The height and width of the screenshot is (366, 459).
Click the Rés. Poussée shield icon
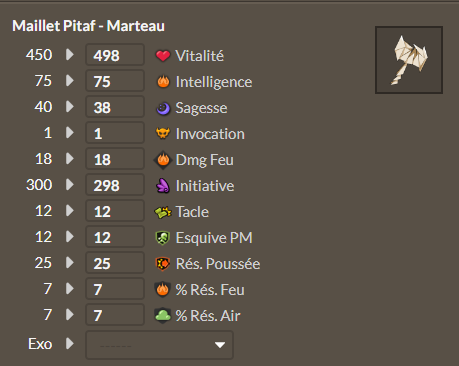pos(163,264)
